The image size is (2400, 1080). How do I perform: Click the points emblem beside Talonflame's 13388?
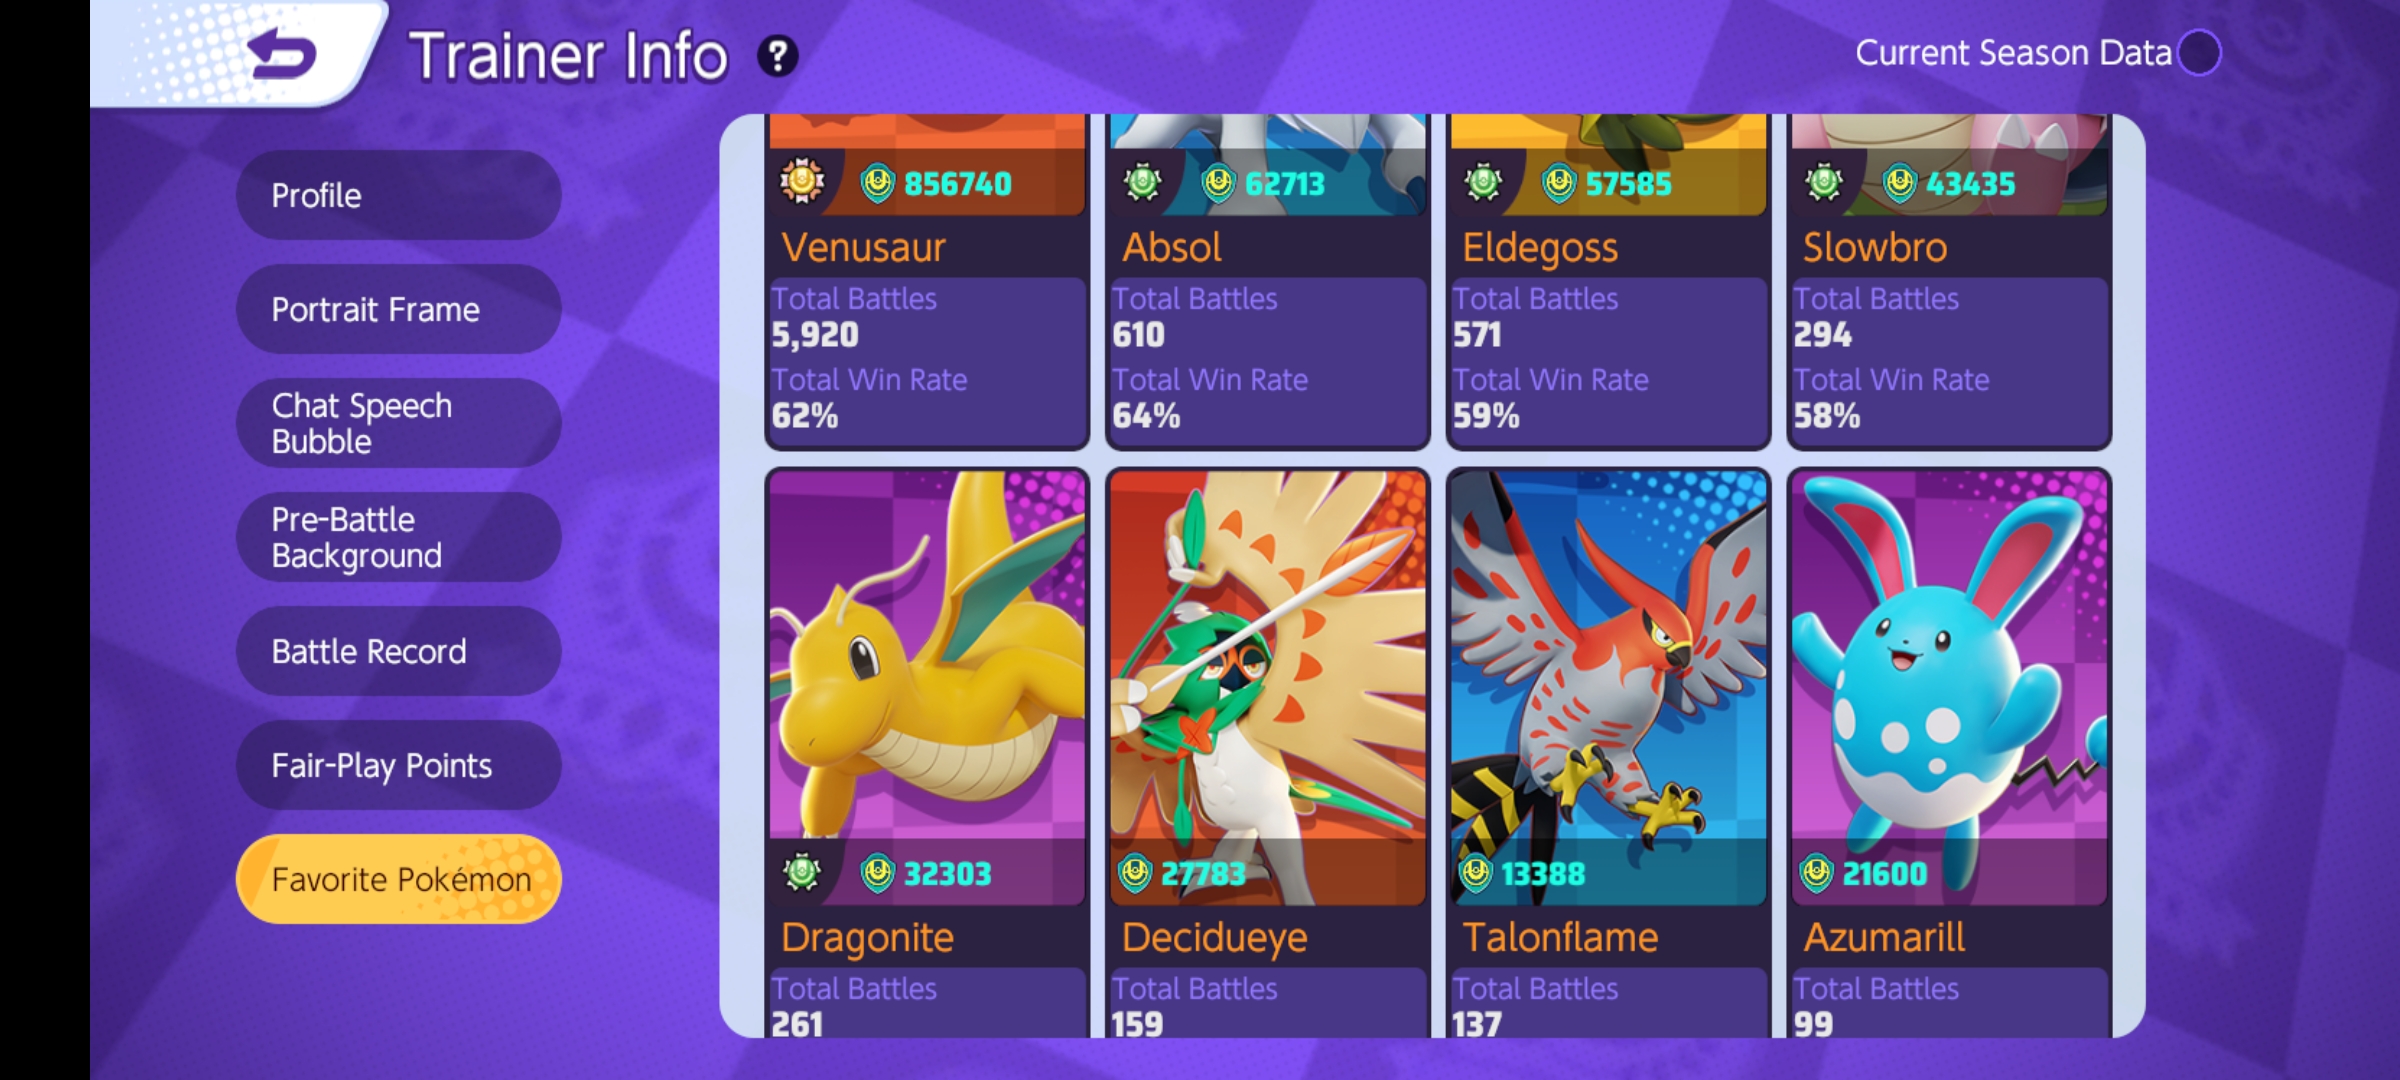coord(1476,873)
